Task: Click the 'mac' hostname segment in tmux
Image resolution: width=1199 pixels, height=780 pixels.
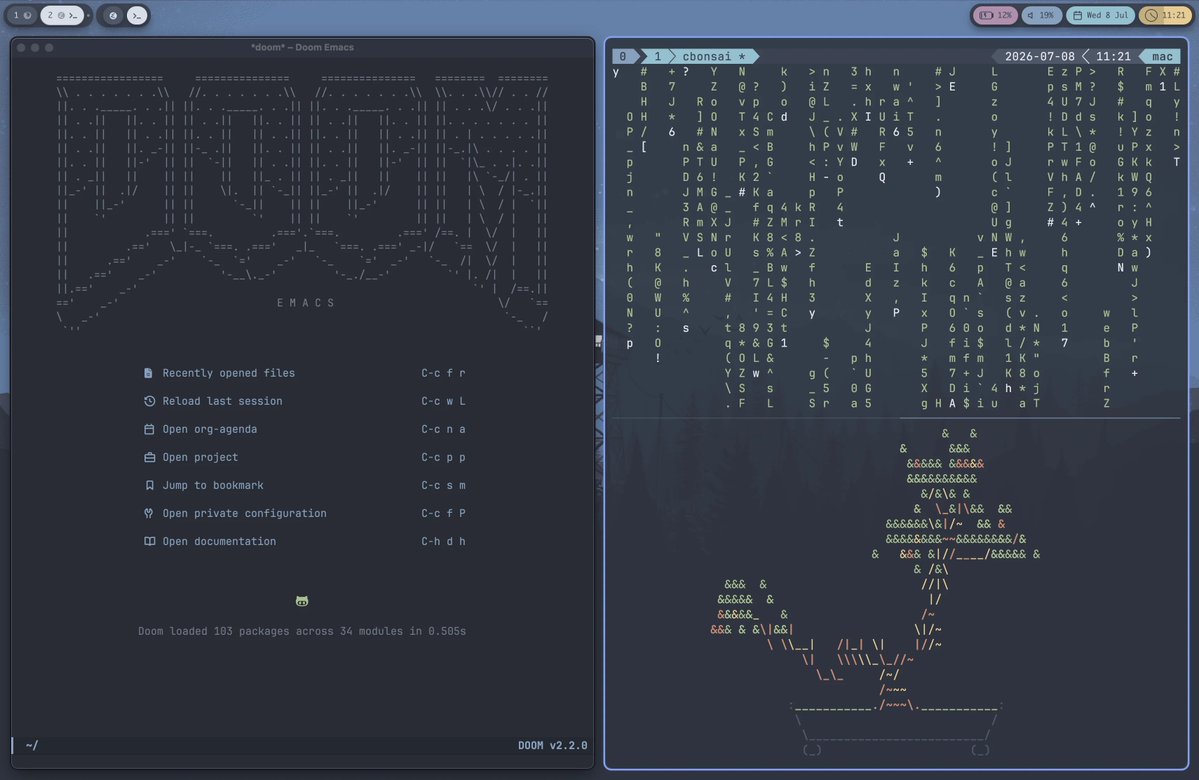Action: pyautogui.click(x=1162, y=57)
